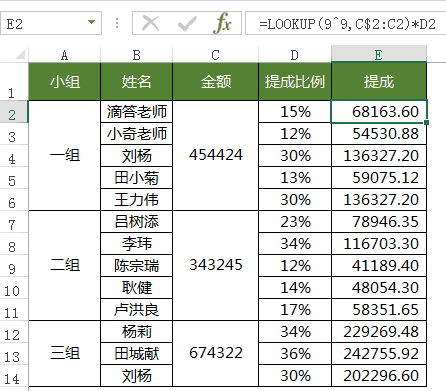
Task: Click the fill handle of cell E2
Action: (x=426, y=123)
